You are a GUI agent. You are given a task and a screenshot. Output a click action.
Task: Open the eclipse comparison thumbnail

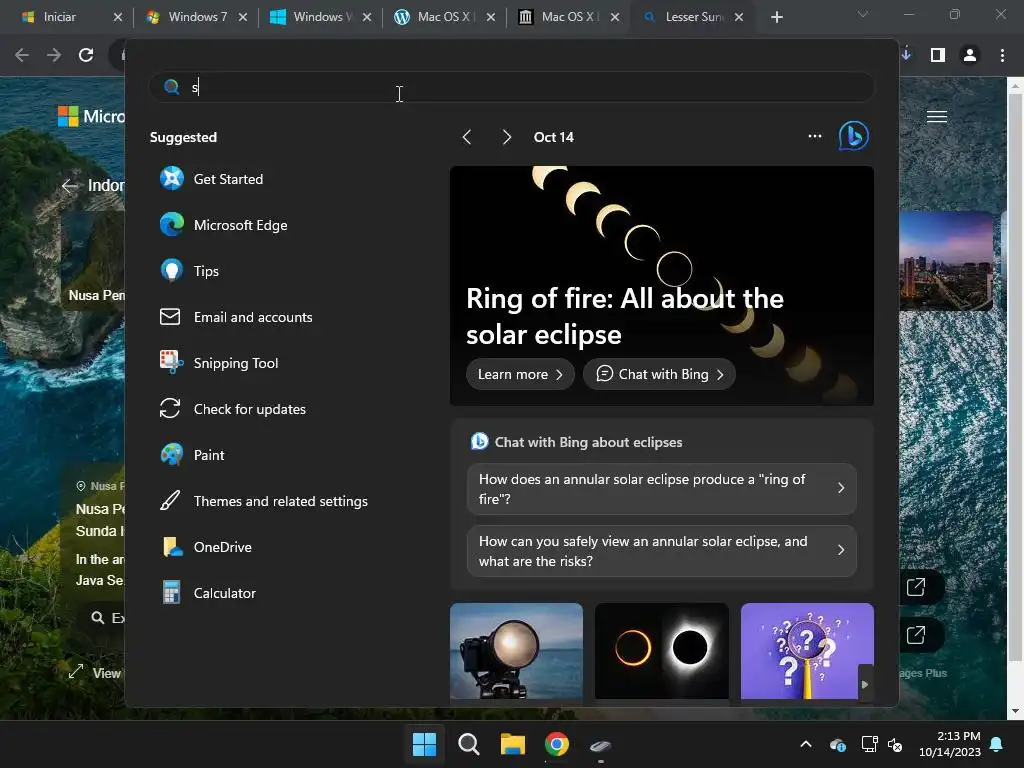tap(662, 651)
